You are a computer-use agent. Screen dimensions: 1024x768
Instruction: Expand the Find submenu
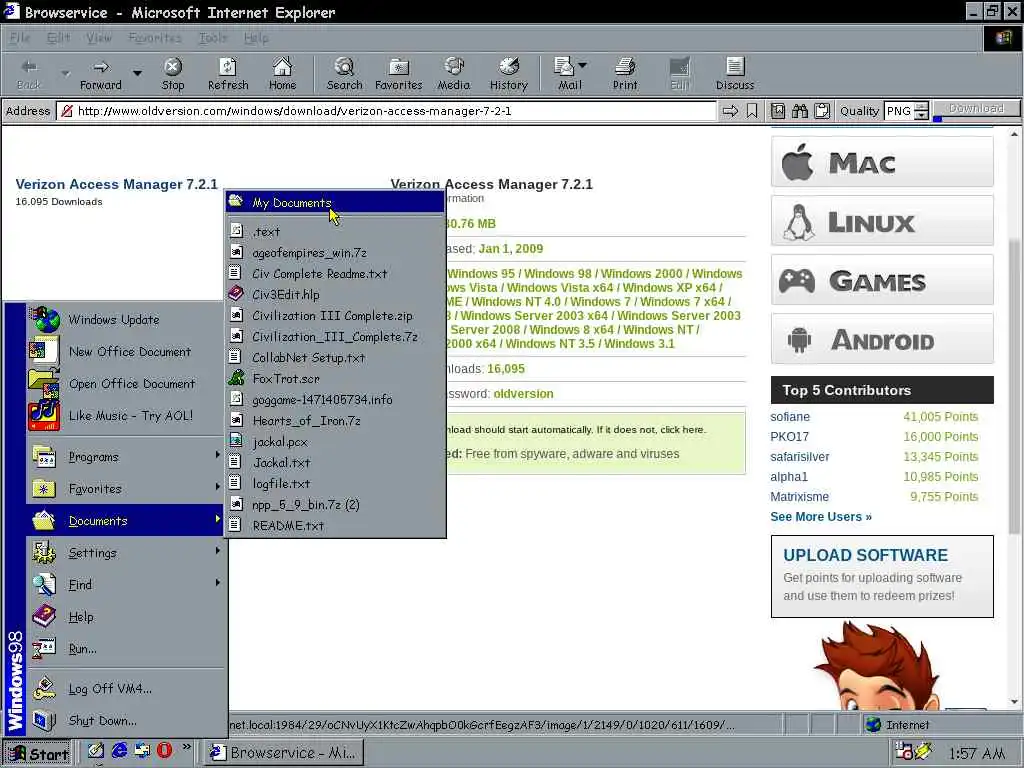click(x=125, y=584)
